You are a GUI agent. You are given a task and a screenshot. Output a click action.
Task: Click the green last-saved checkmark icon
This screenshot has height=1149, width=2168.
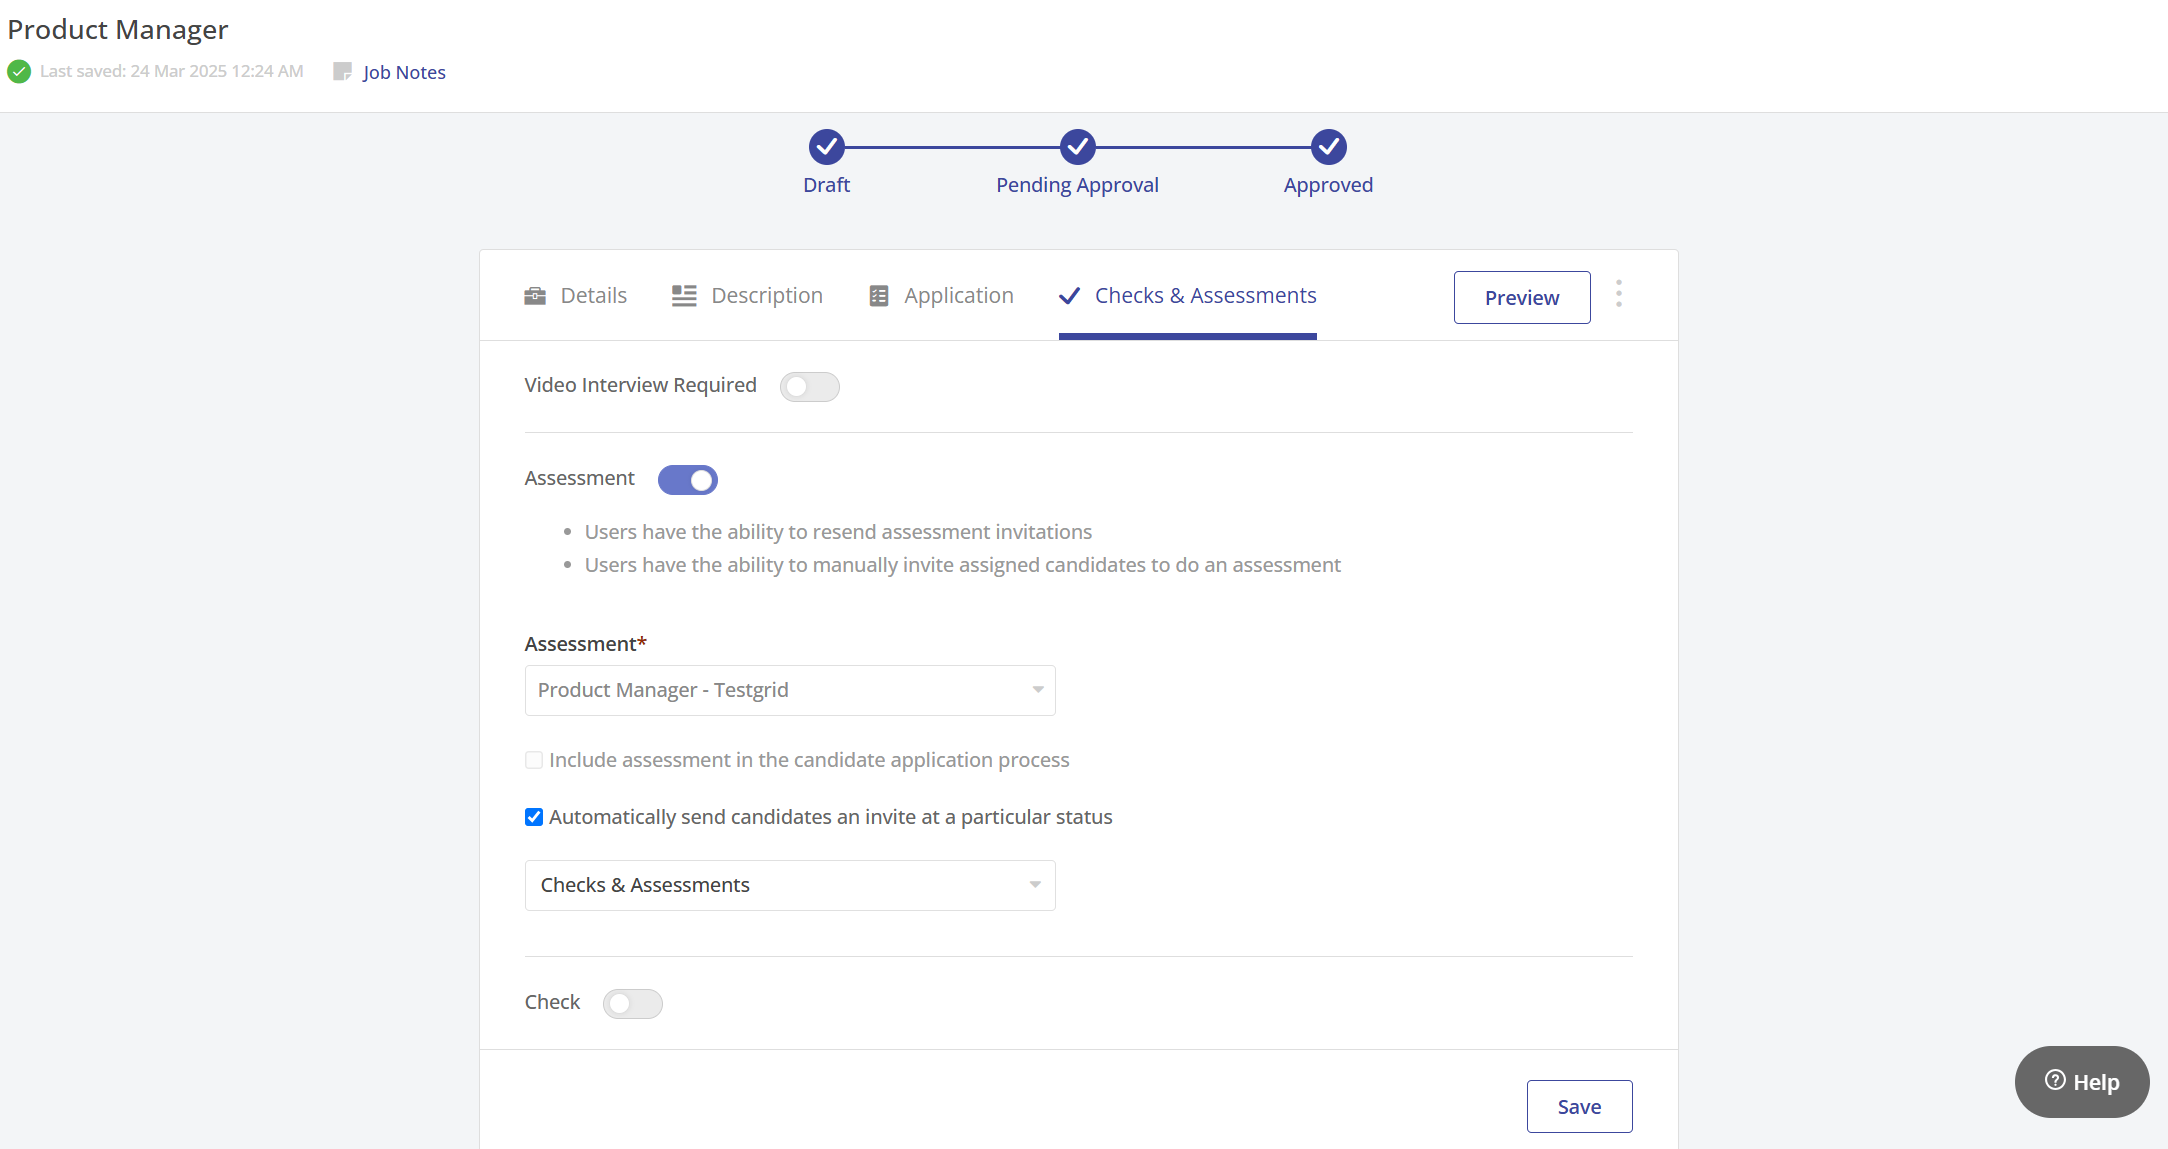point(19,72)
